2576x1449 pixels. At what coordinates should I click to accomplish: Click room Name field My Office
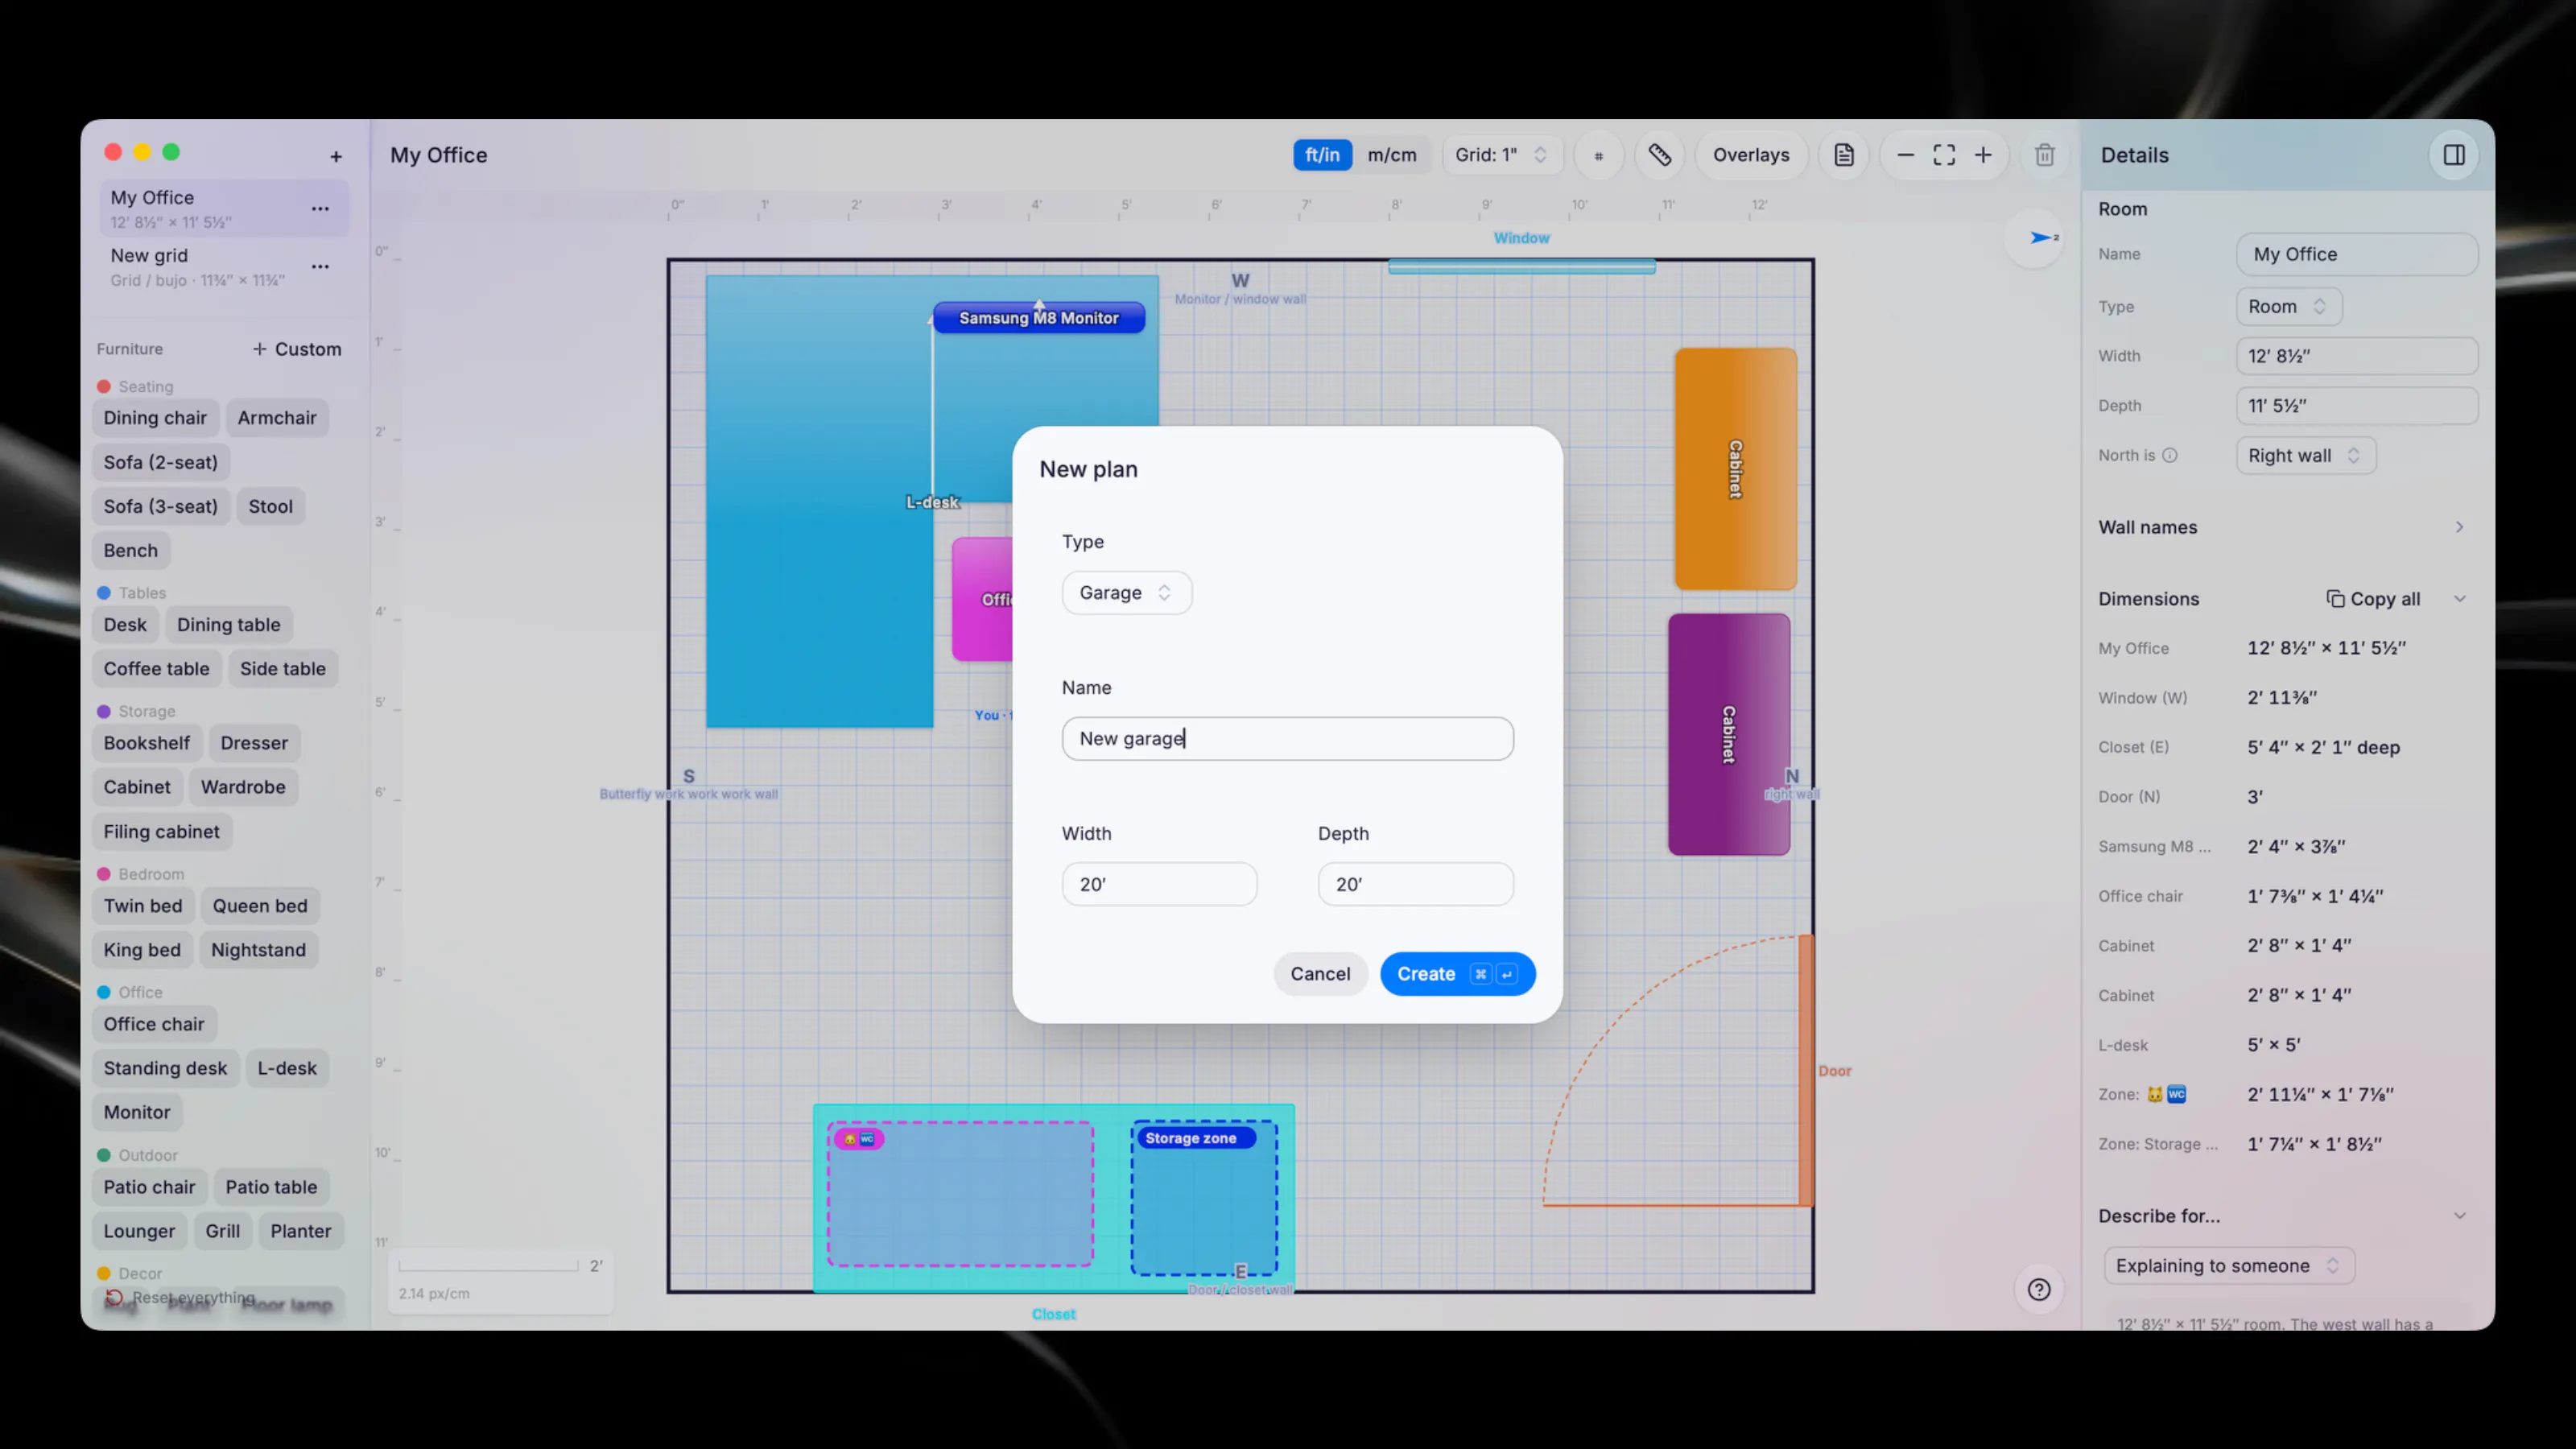(x=2357, y=254)
